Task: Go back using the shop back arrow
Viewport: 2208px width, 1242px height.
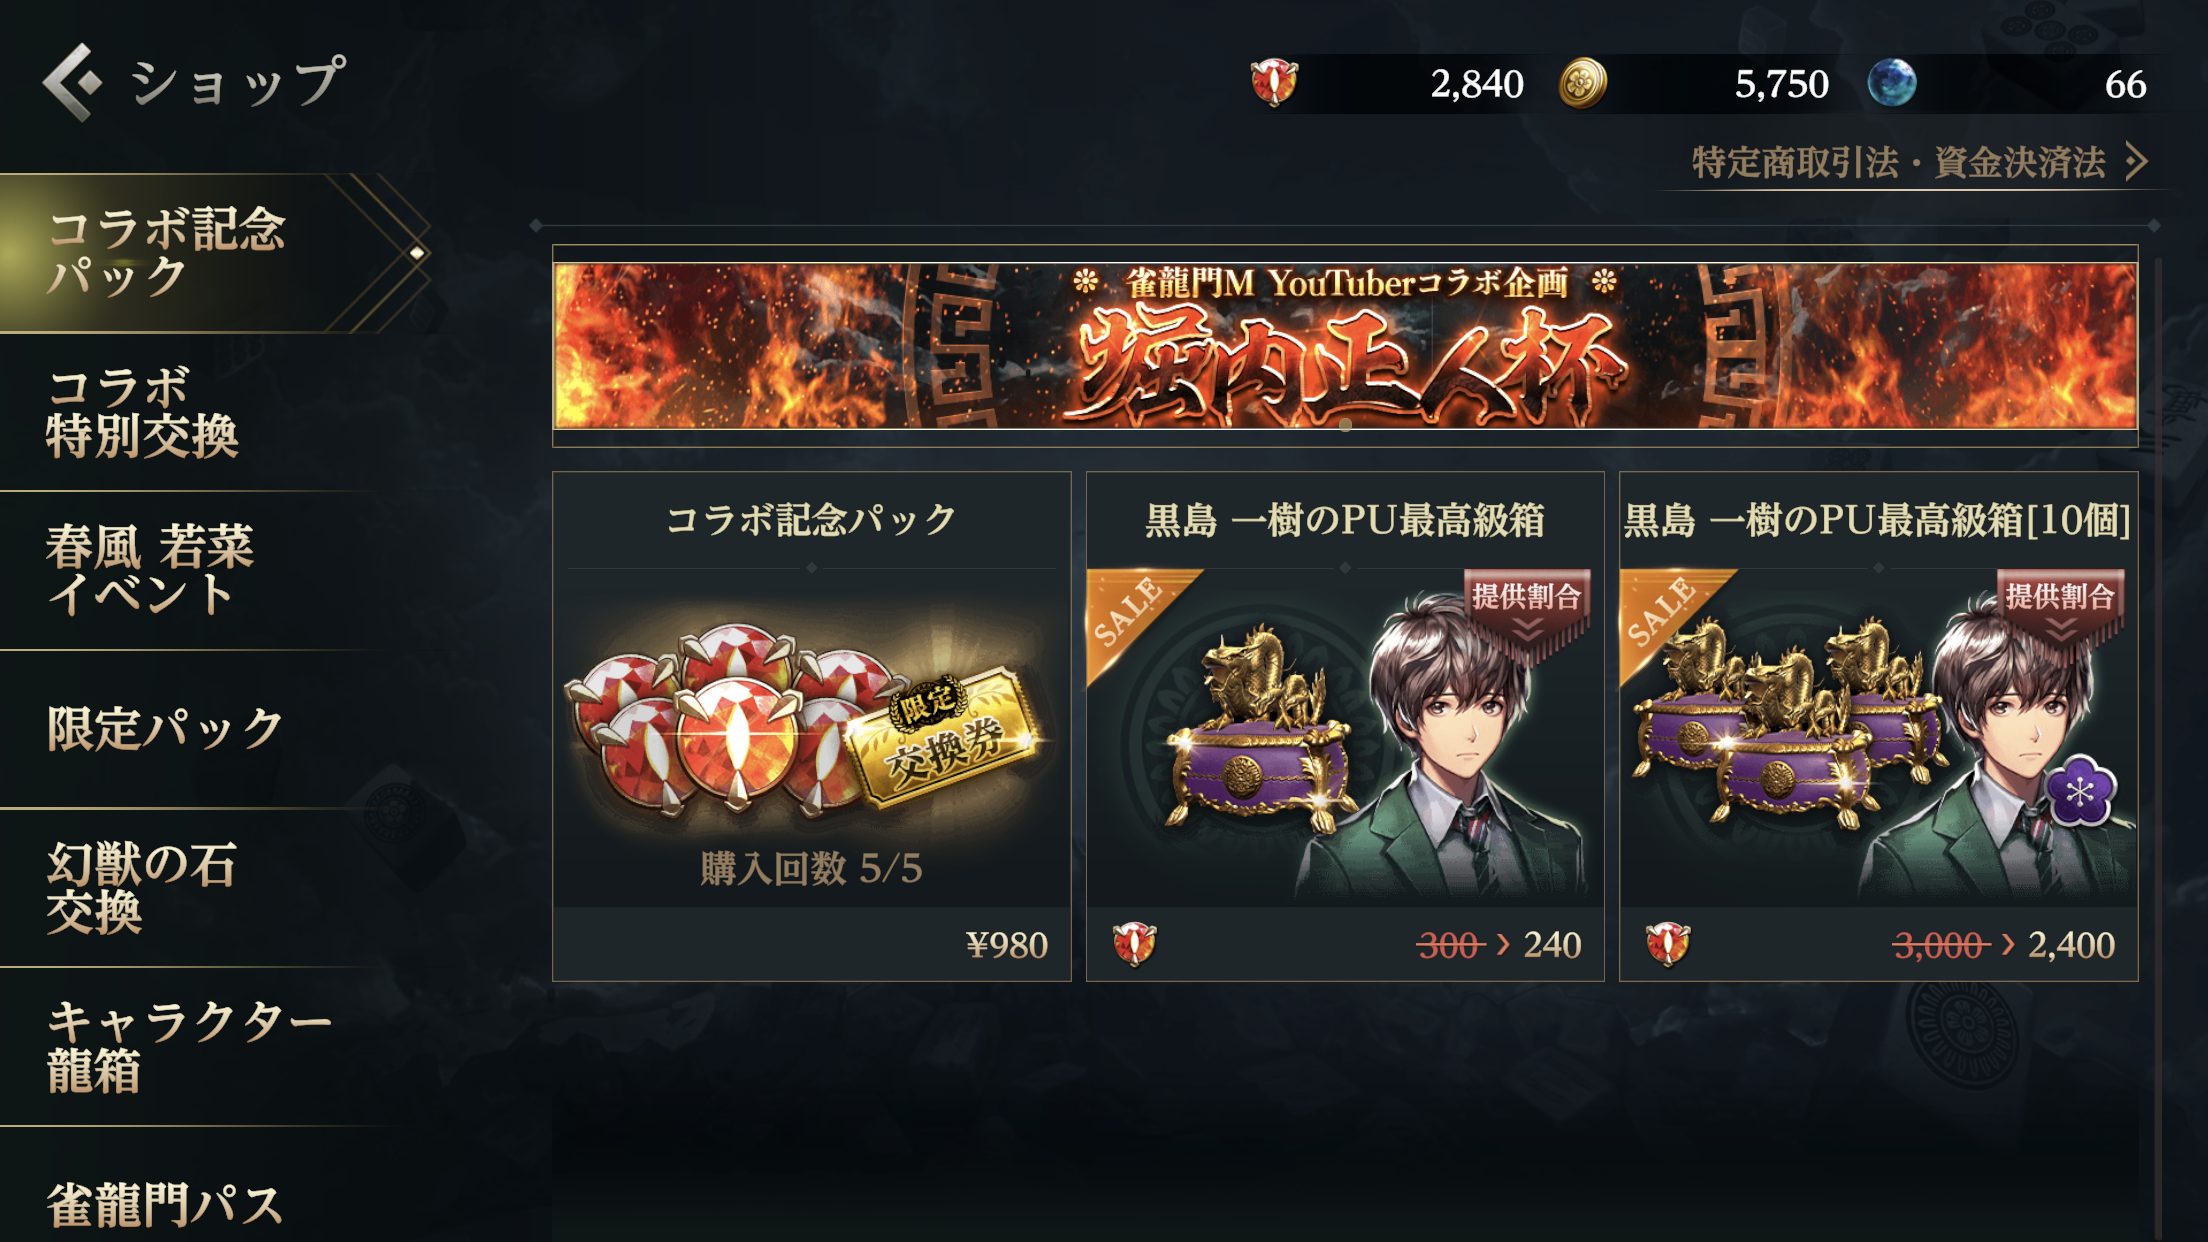Action: [x=72, y=82]
